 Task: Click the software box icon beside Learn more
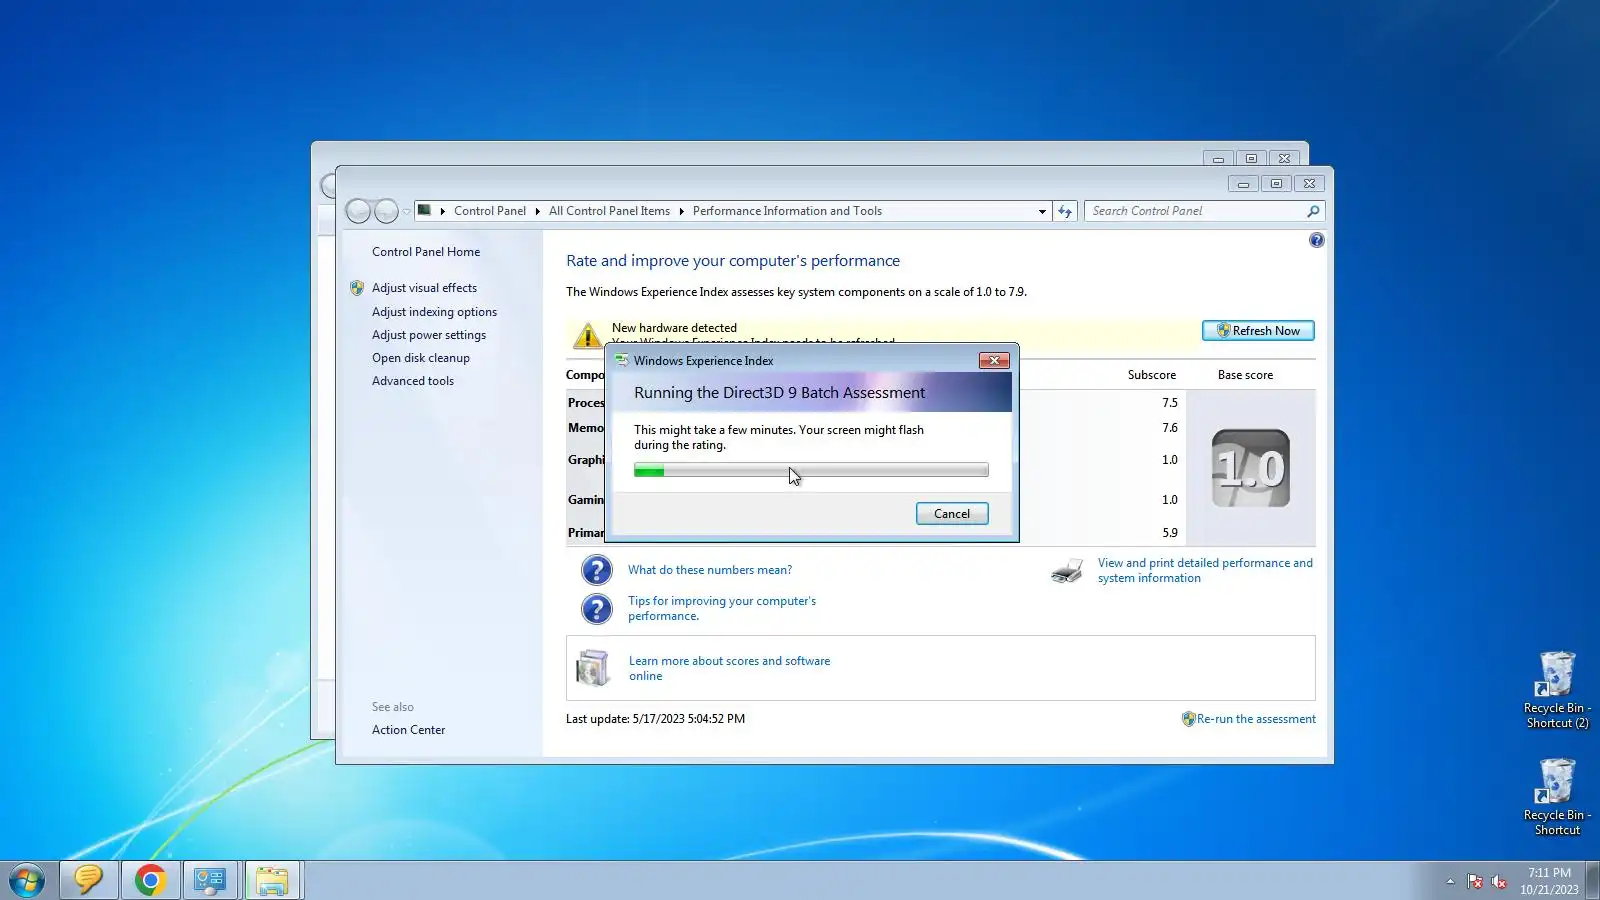click(x=593, y=668)
